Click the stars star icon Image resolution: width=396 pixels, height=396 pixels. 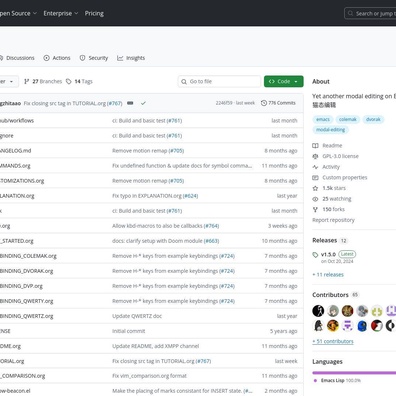click(315, 188)
